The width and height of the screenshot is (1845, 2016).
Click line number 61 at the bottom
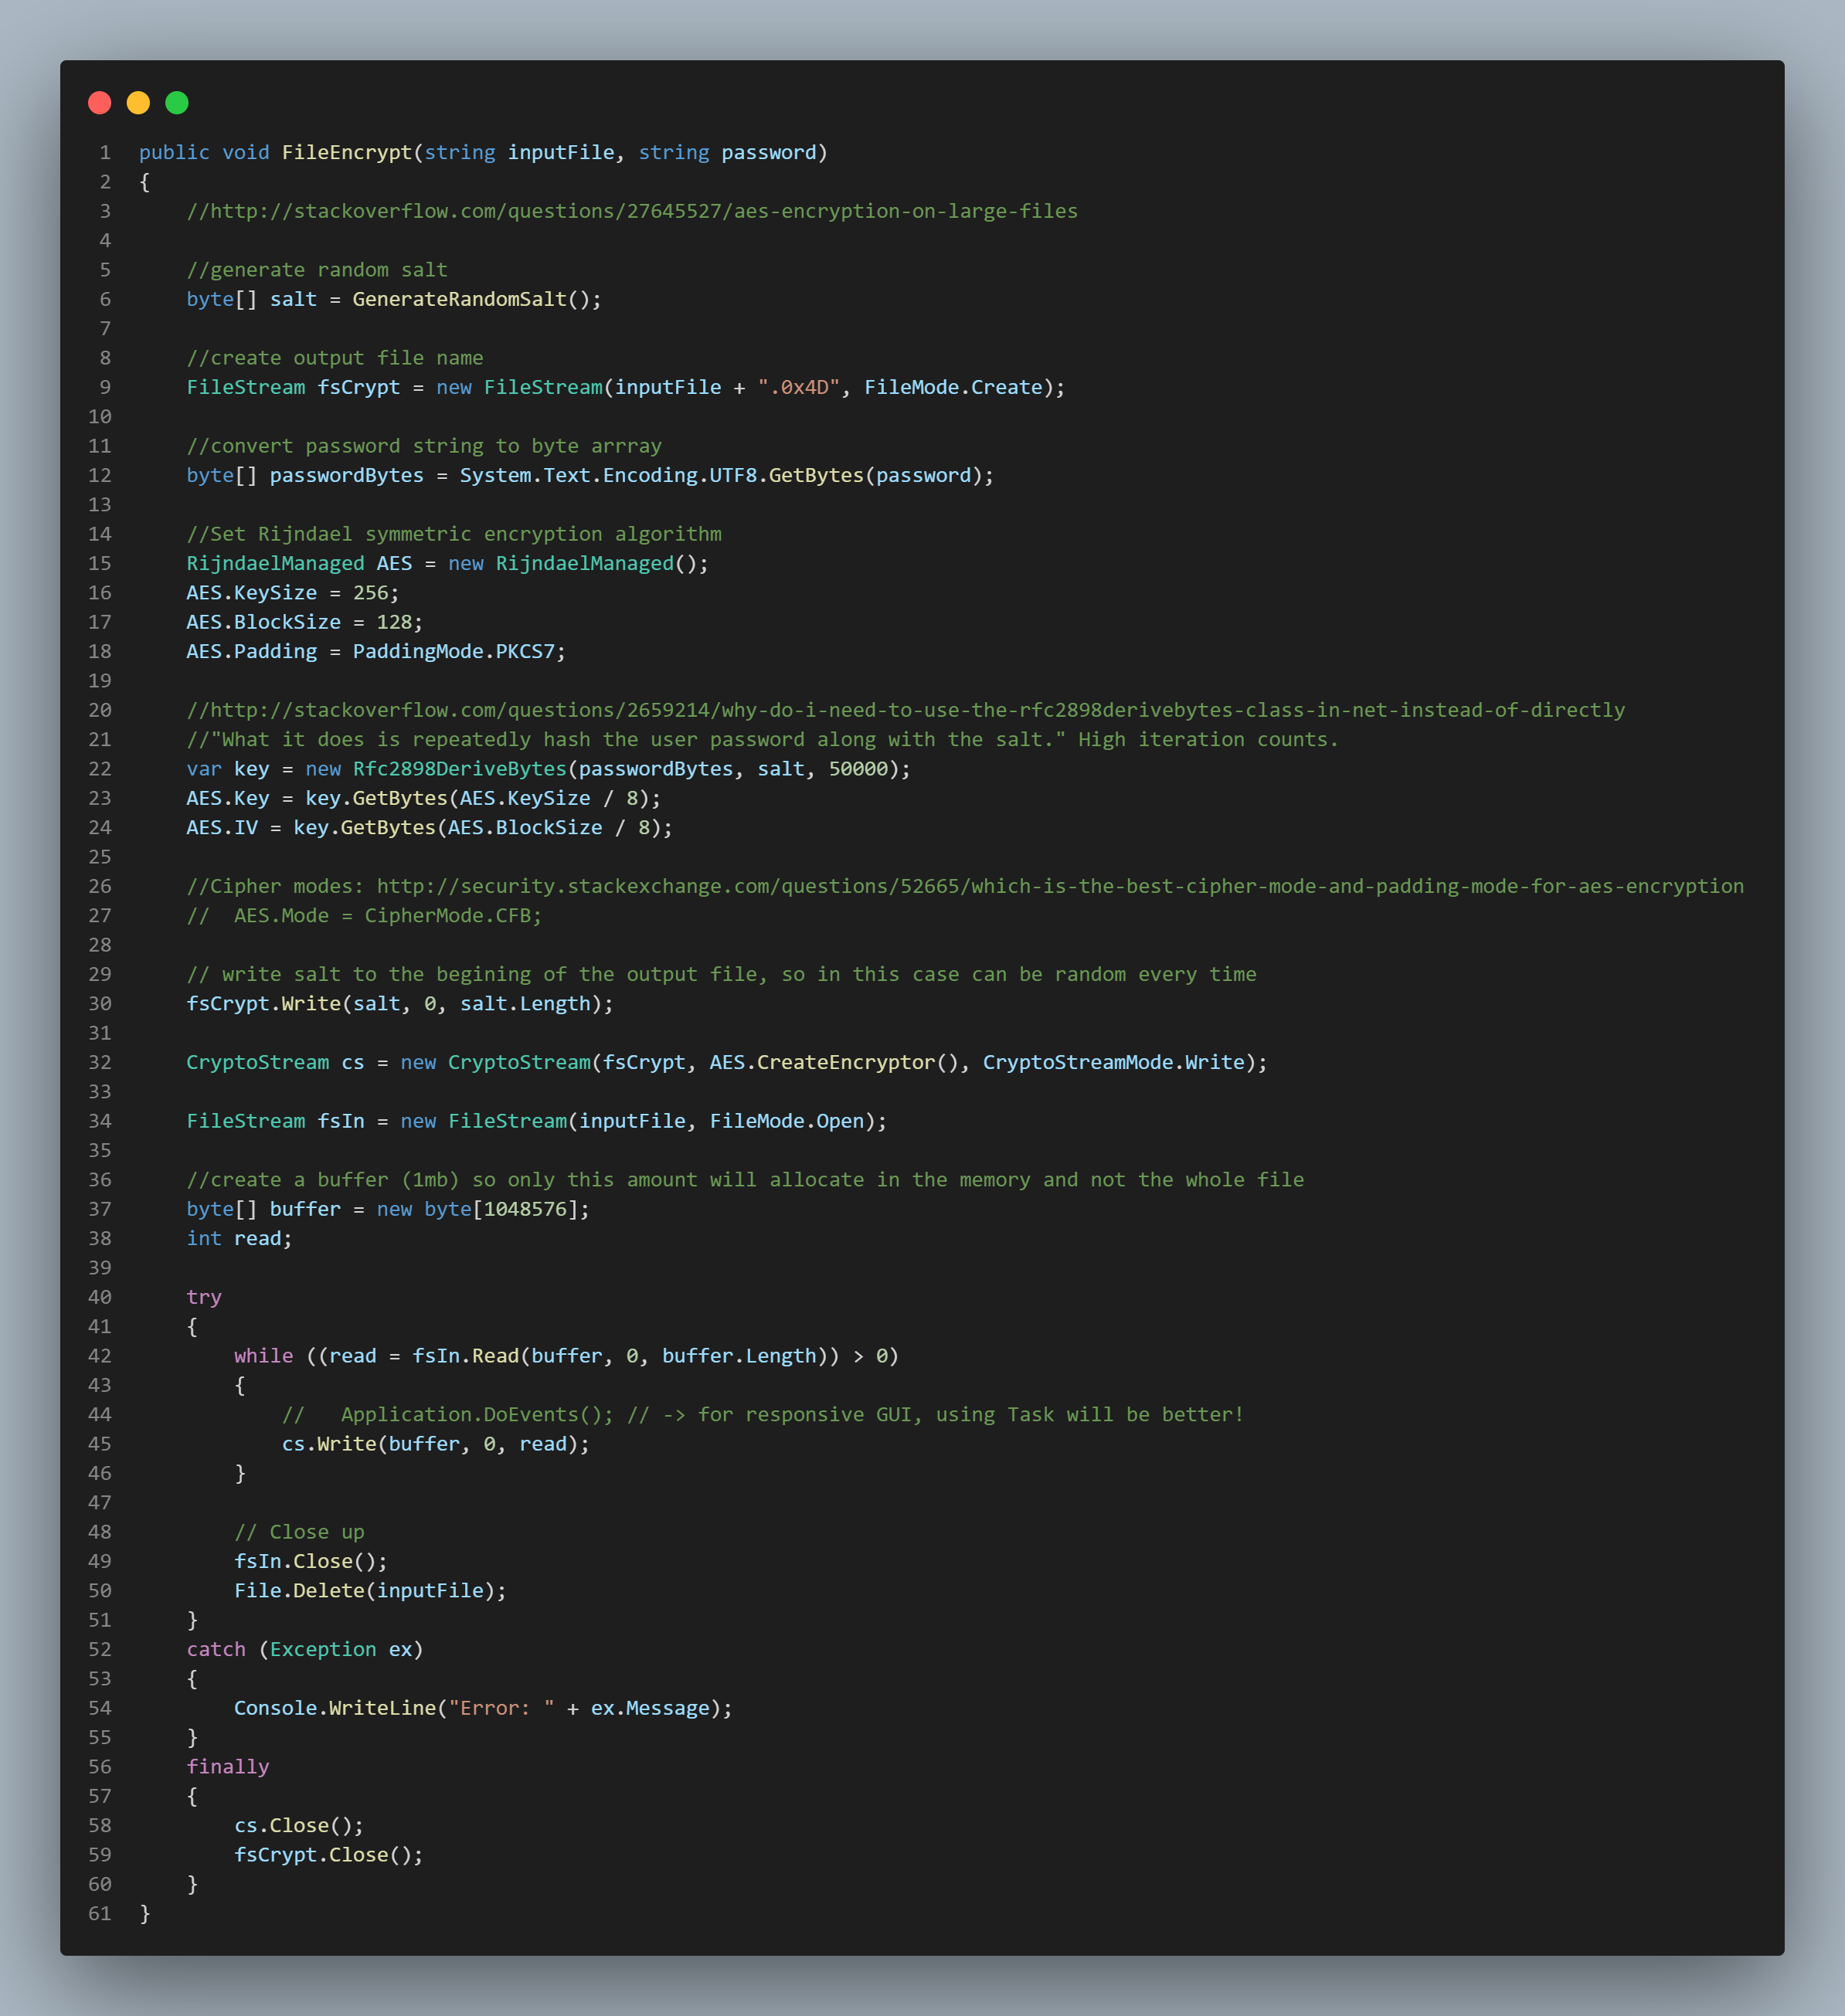click(100, 1913)
